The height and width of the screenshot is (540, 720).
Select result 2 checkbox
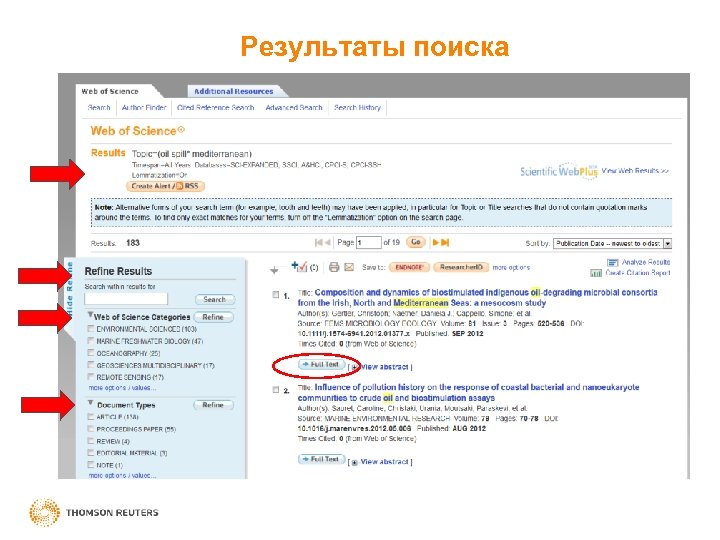pyautogui.click(x=276, y=390)
